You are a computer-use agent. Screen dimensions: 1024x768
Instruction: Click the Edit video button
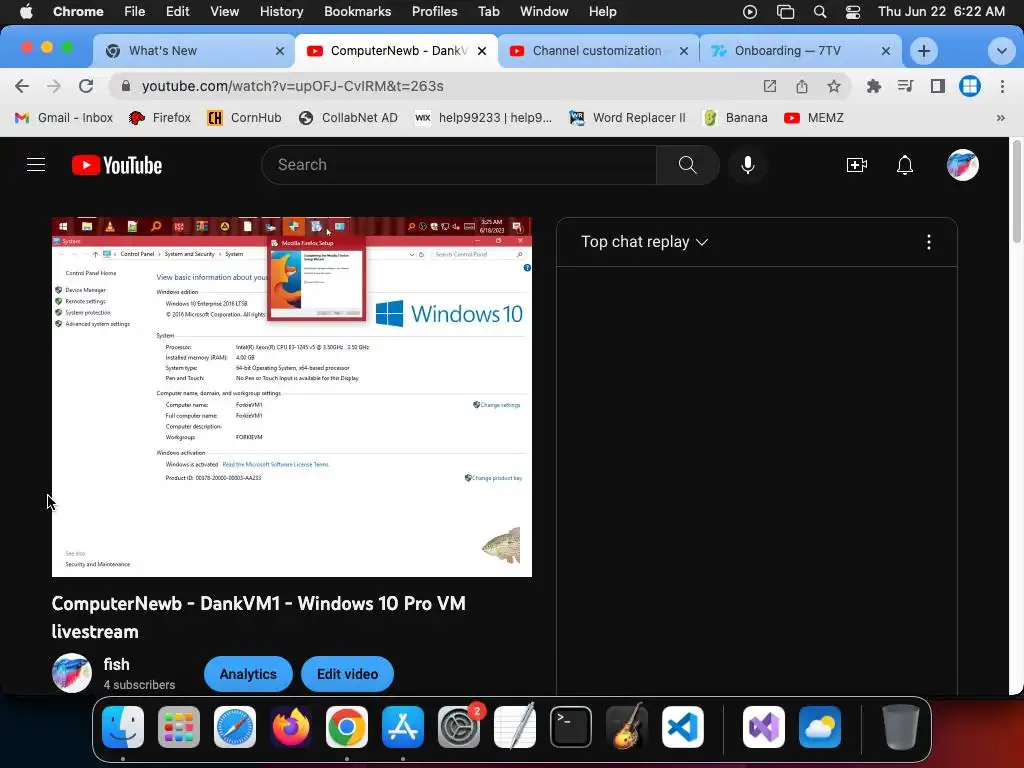[x=347, y=674]
